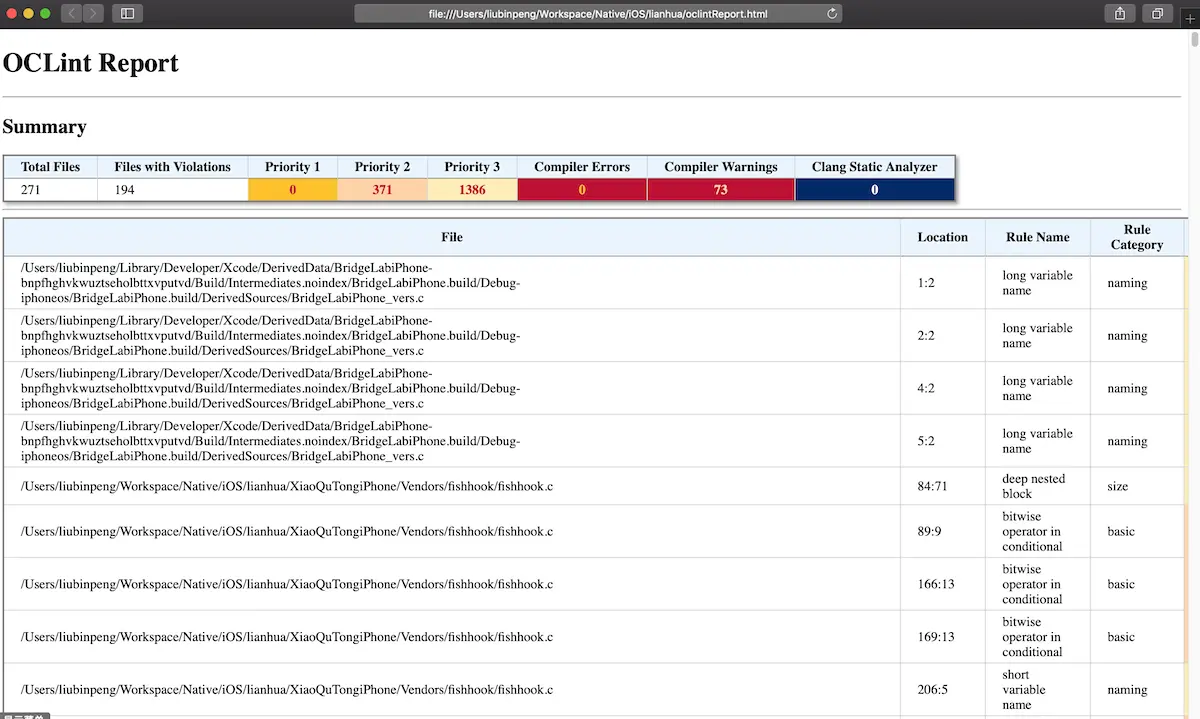Screen dimensions: 1200x719
Task: Click the Files with Violations header cell
Action: tap(173, 167)
